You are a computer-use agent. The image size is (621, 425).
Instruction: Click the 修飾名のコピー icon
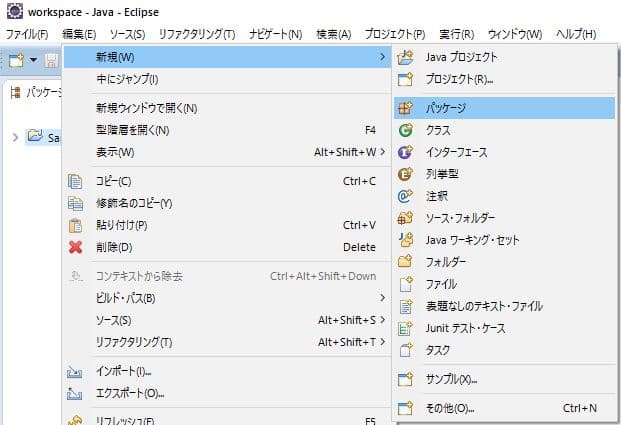click(x=75, y=203)
